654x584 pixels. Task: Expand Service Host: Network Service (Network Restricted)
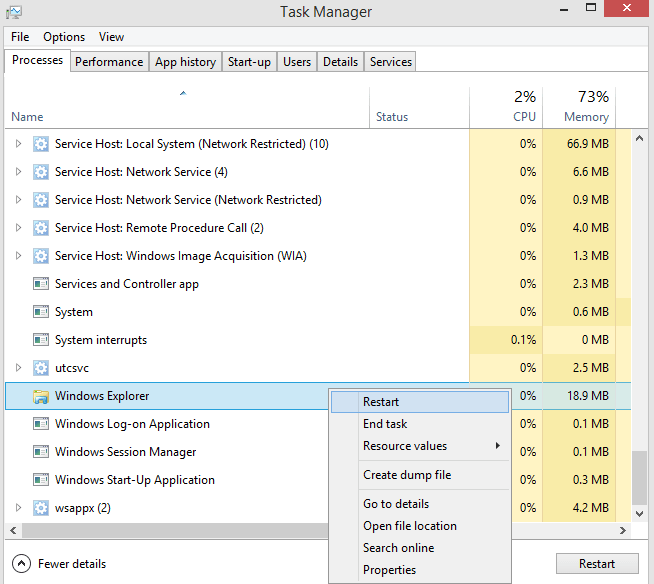tap(18, 199)
